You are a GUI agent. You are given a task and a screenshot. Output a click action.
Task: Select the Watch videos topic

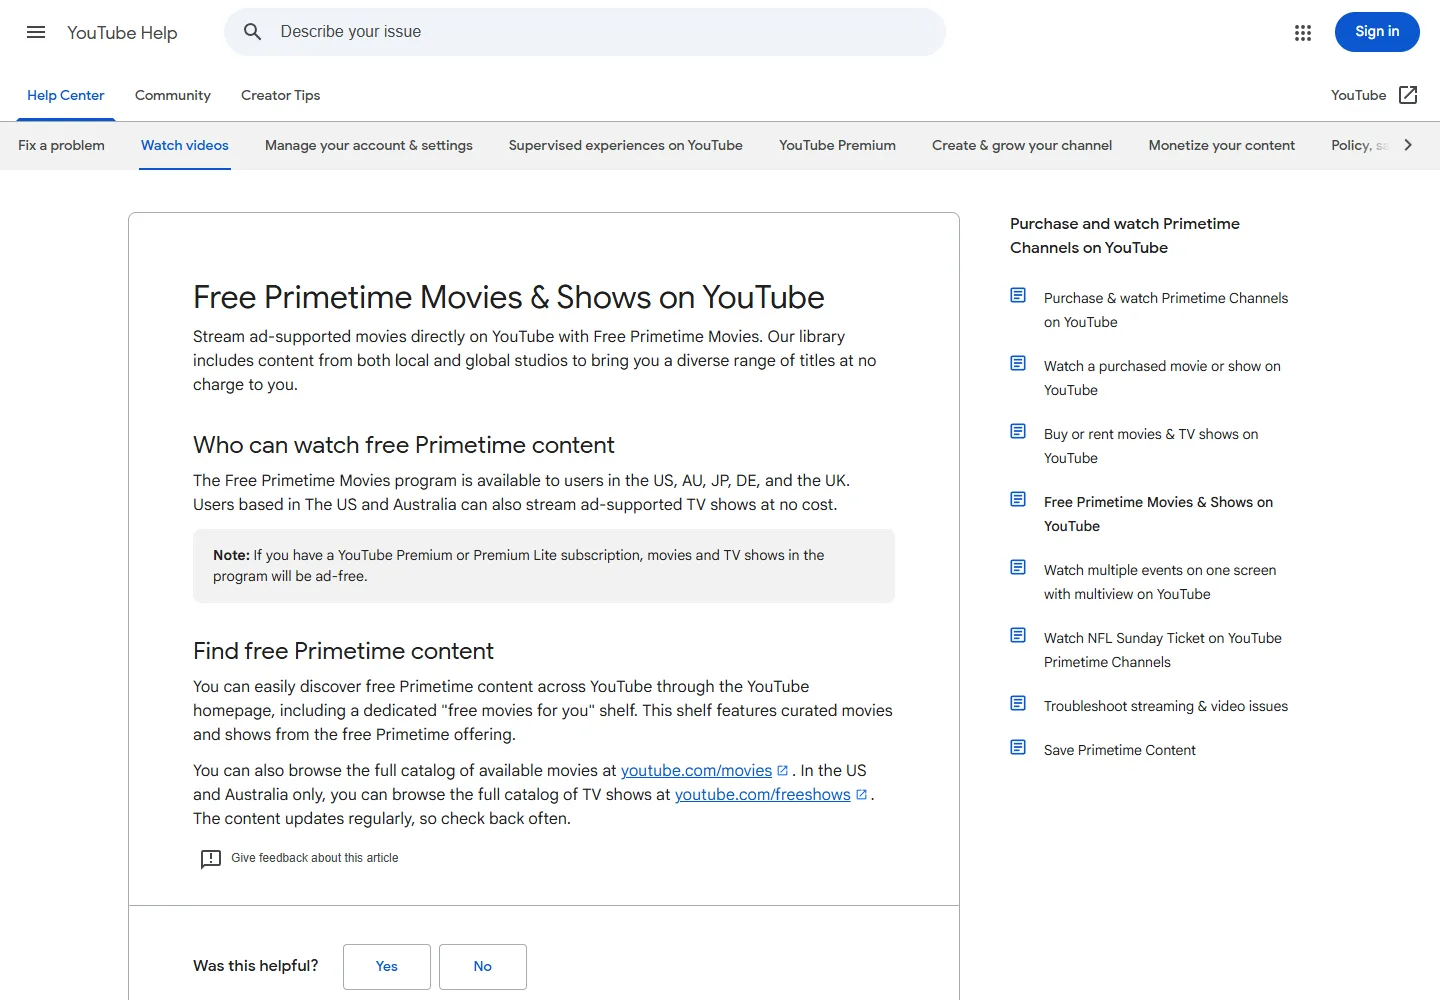[x=185, y=145]
